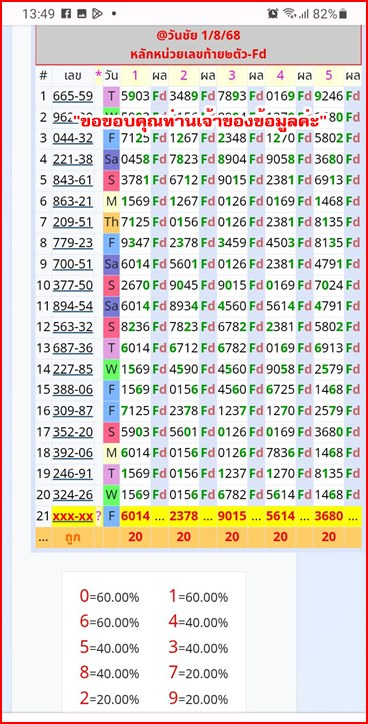Viewport: 368px width, 724px height.
Task: Click the purple asterisk column header
Action: pyautogui.click(x=98, y=75)
